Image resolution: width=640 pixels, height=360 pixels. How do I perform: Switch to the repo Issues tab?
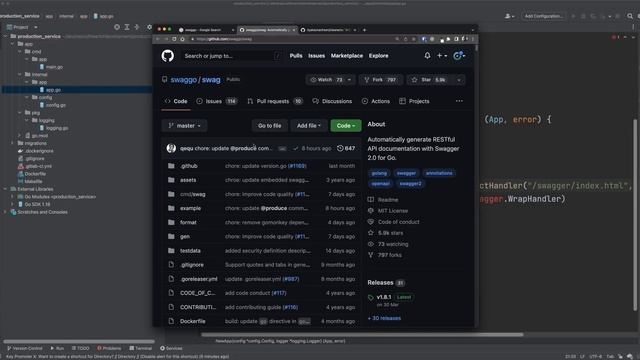pos(217,101)
